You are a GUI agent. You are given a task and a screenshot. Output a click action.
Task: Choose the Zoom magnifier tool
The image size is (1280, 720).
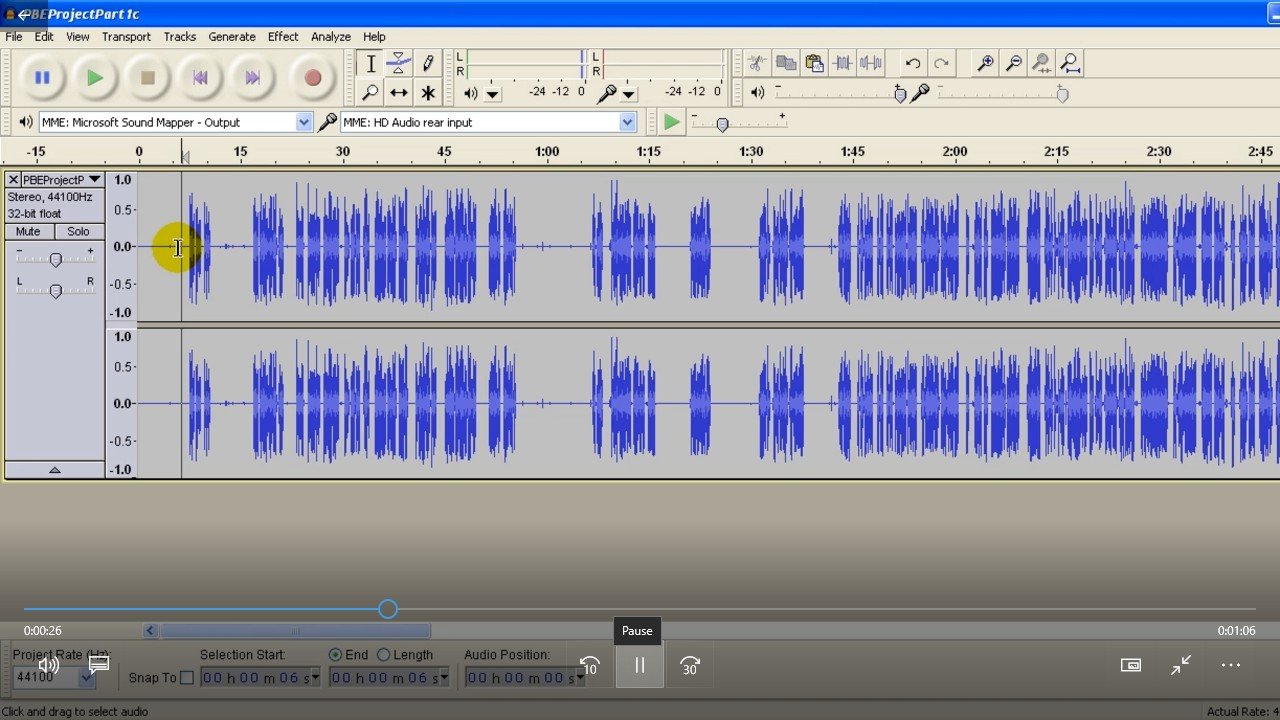pos(370,93)
